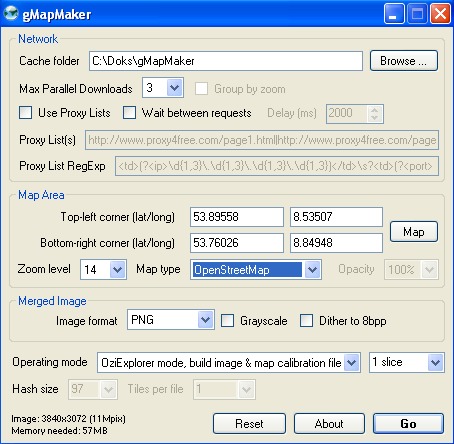Maximize the gMapMaker window
The width and height of the screenshot is (454, 444).
click(x=417, y=14)
